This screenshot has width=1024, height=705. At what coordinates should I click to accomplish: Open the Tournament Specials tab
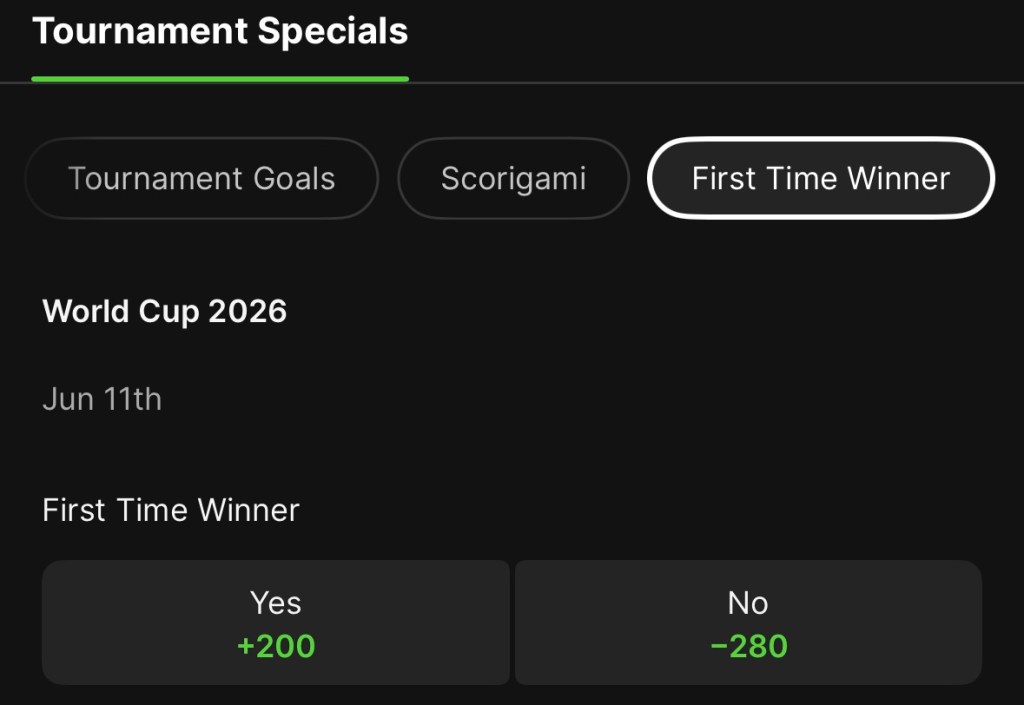[220, 31]
